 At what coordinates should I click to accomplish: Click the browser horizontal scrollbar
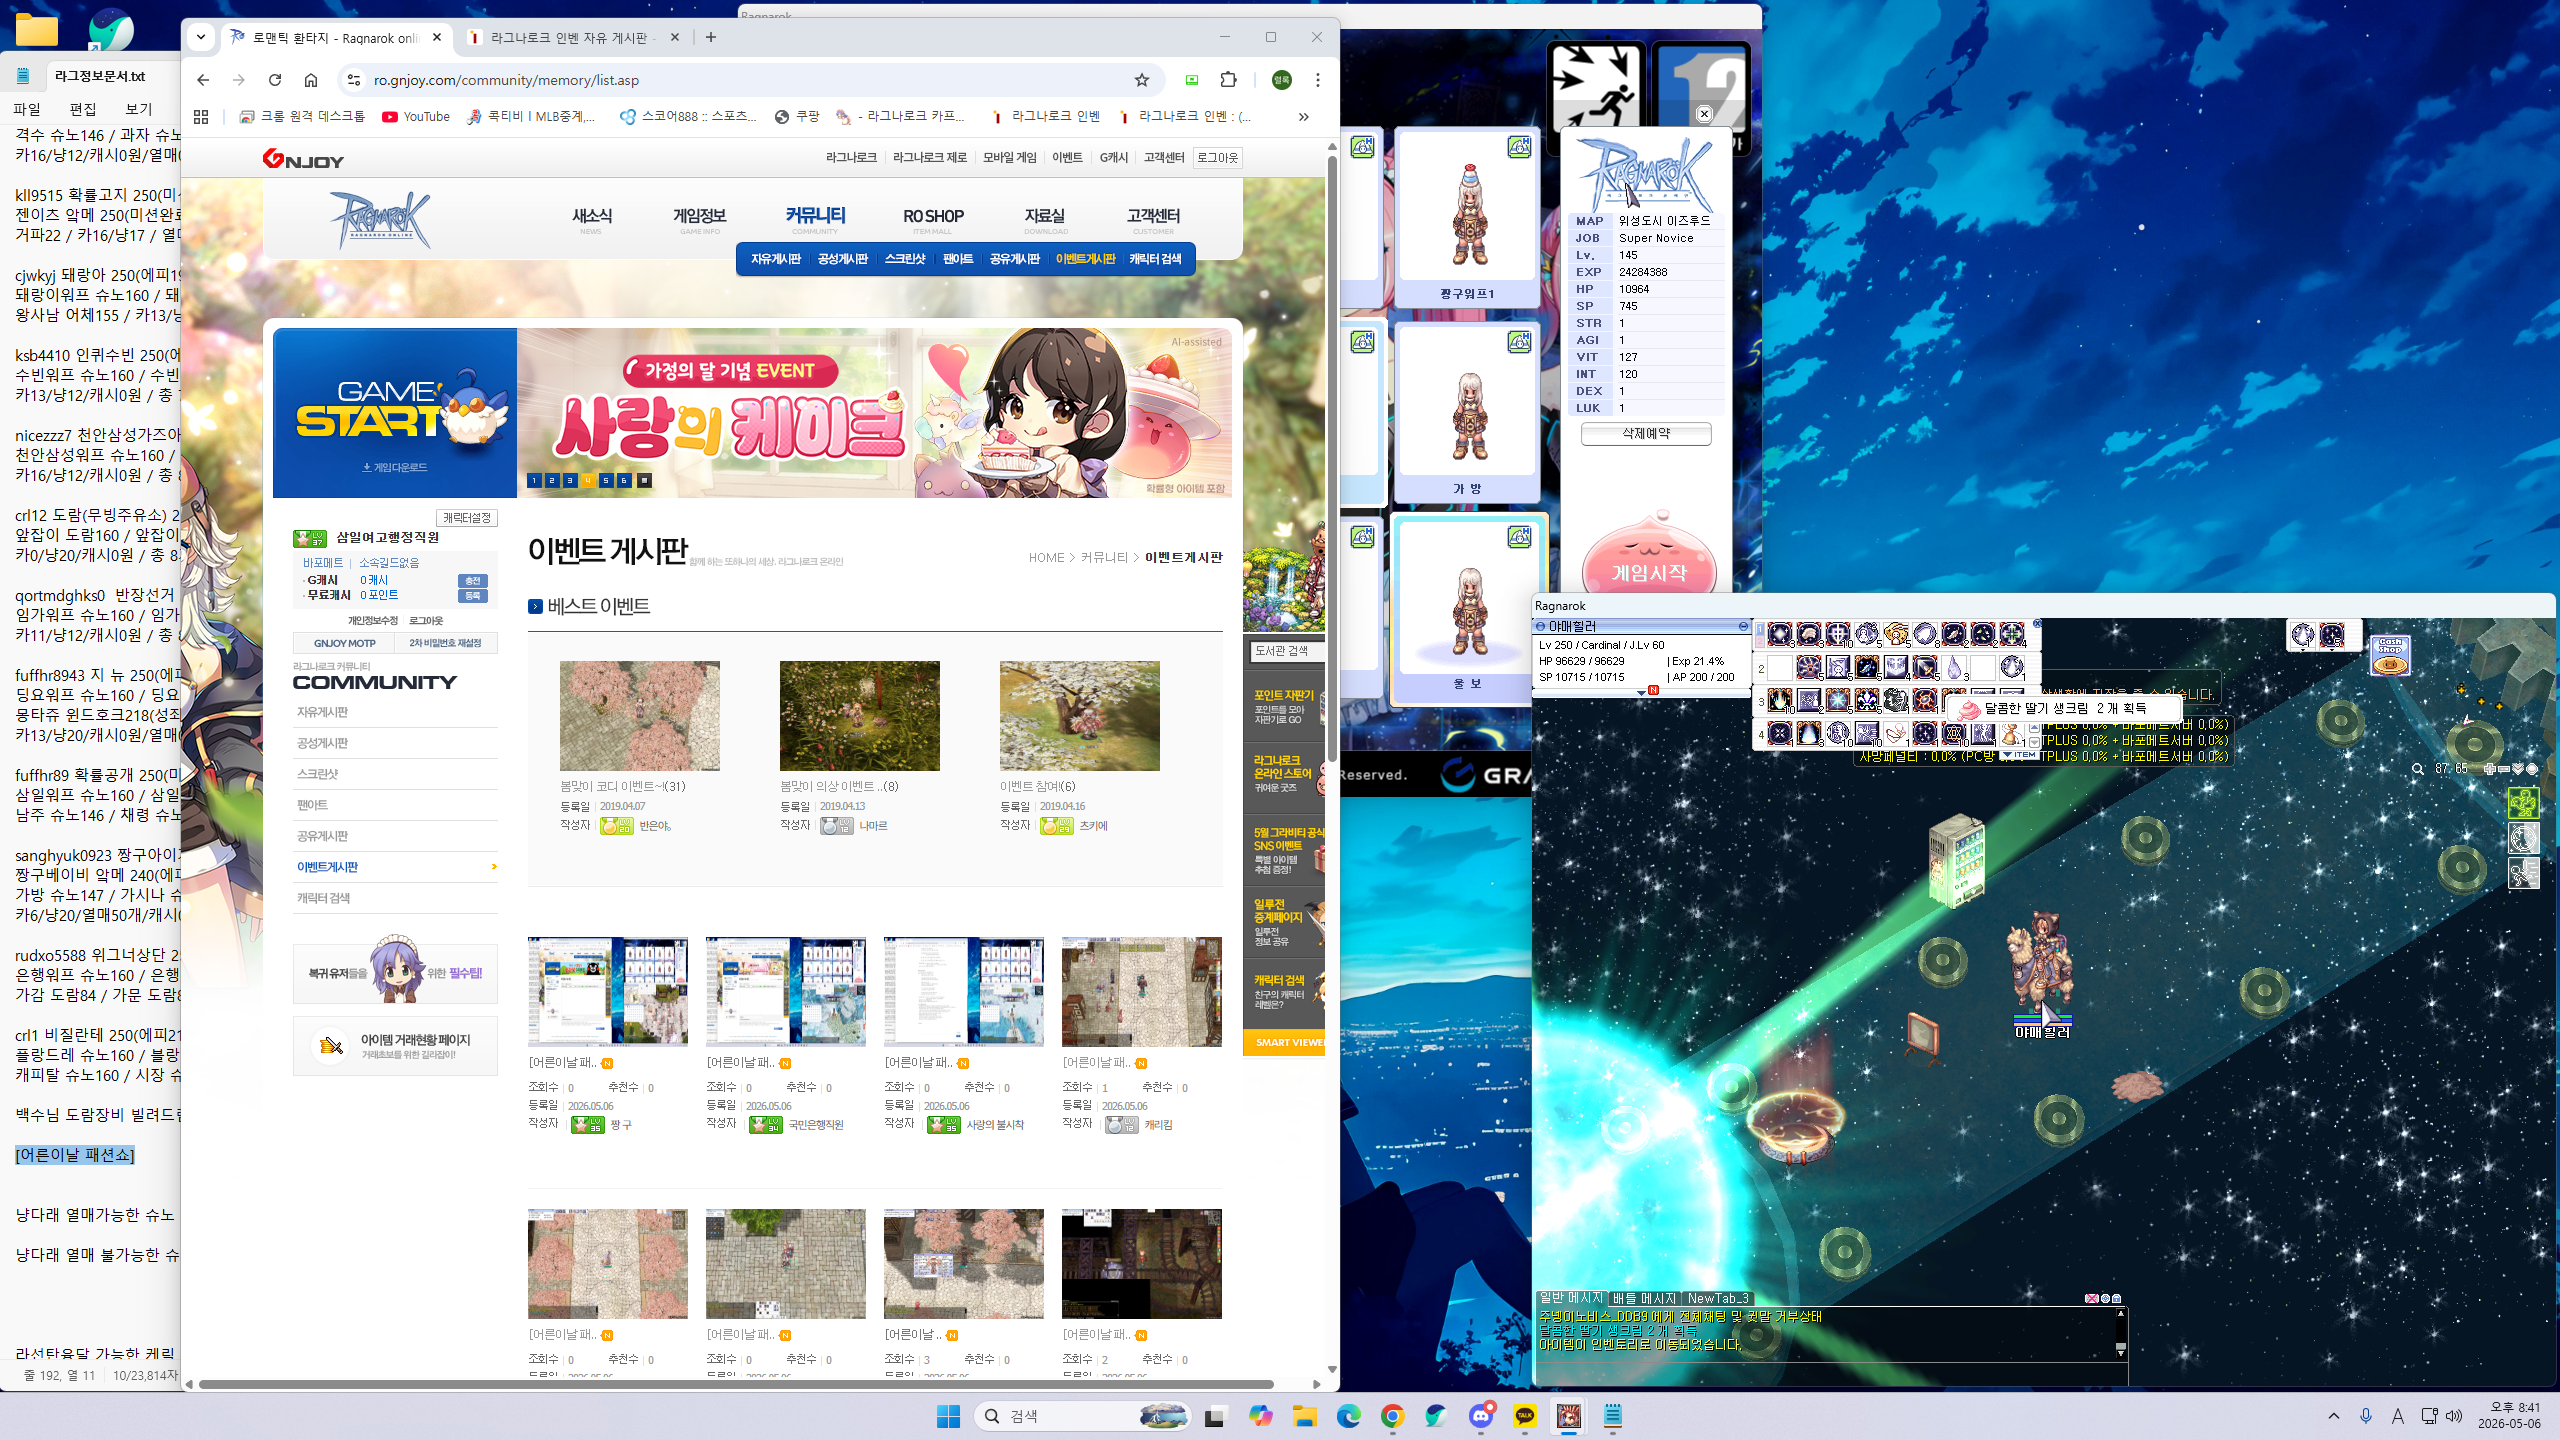tap(736, 1385)
